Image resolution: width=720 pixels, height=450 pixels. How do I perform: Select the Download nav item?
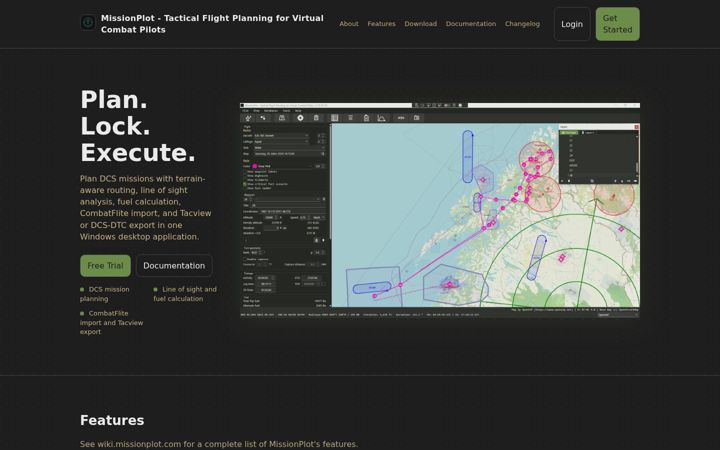(x=420, y=24)
